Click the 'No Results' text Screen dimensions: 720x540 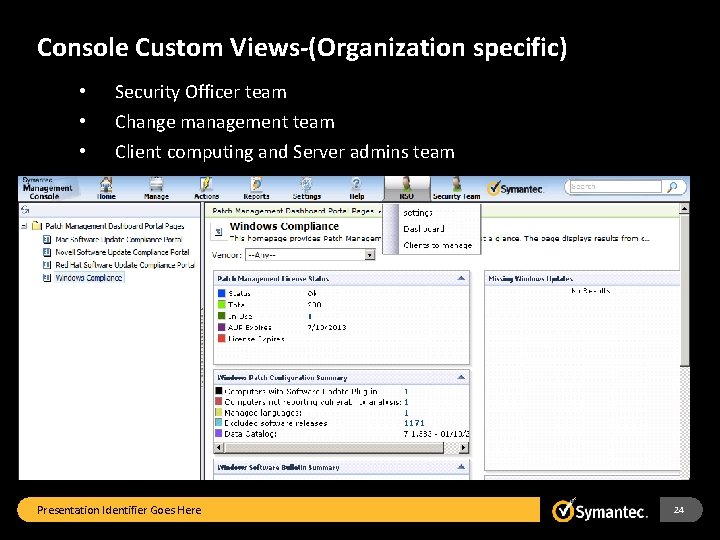point(591,291)
